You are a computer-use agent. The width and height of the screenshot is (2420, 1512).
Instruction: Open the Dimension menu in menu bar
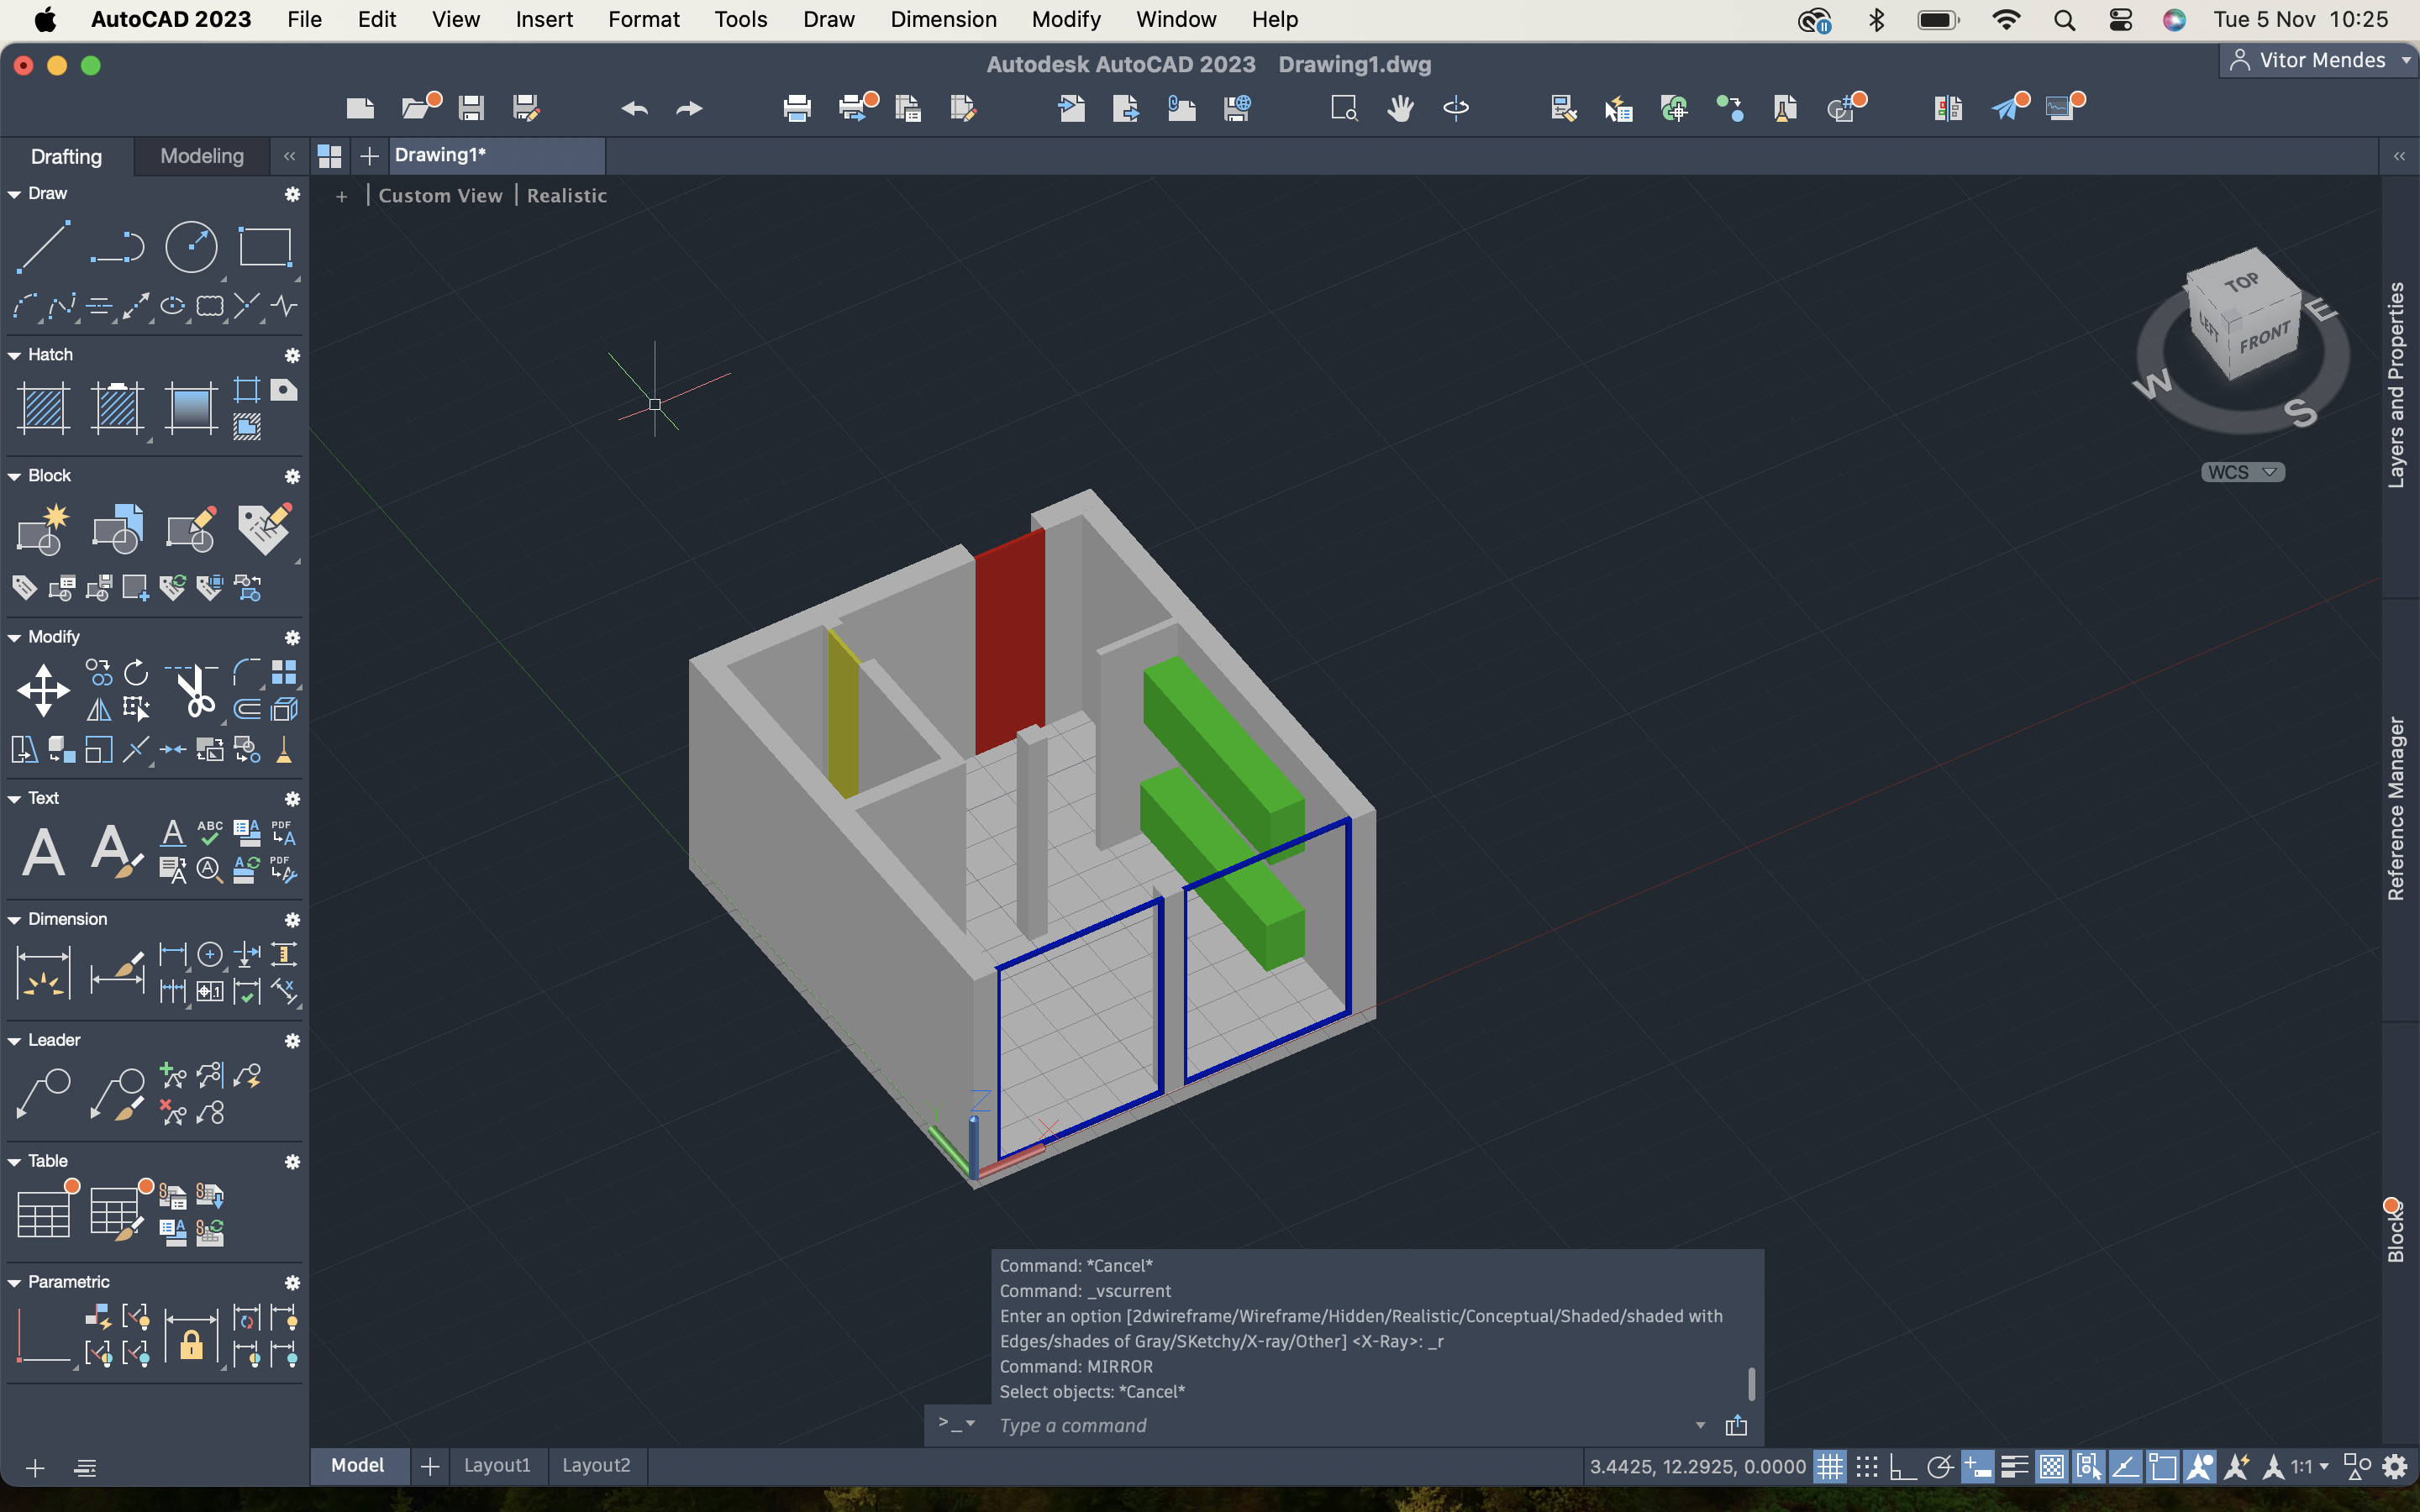coord(943,19)
